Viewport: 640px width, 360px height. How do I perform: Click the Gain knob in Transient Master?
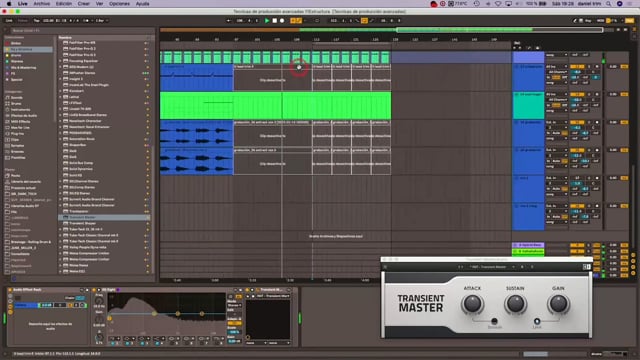[558, 304]
